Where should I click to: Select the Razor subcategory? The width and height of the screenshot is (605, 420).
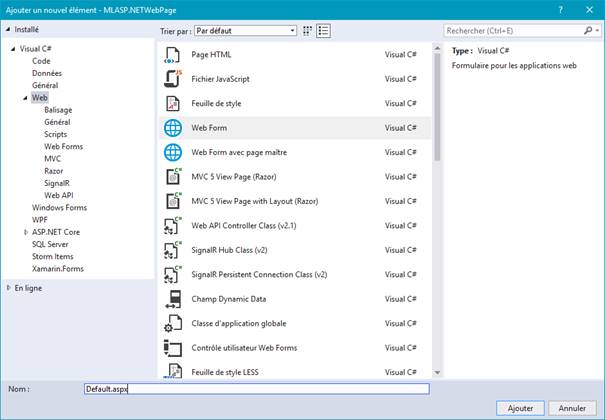54,171
